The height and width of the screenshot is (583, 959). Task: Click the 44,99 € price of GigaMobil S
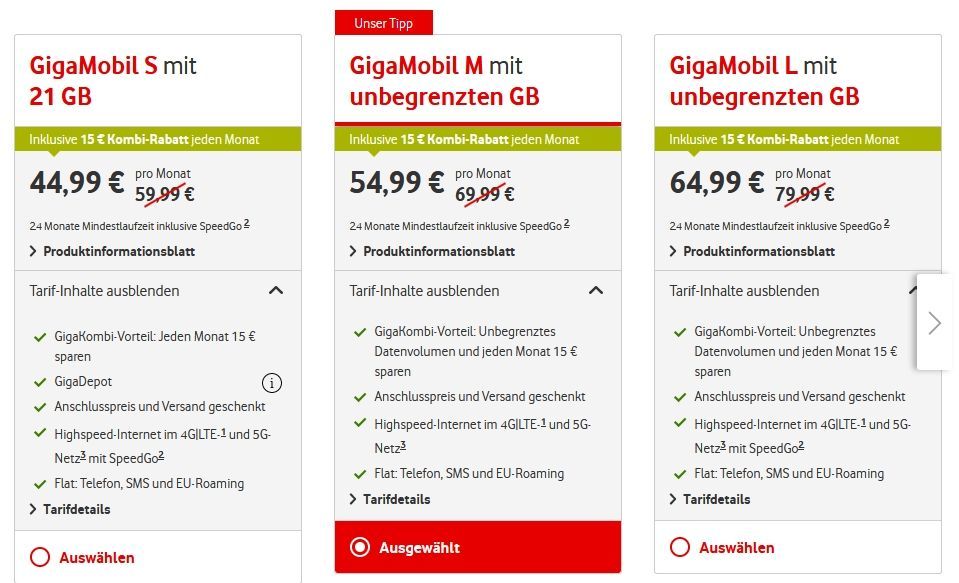(x=78, y=182)
